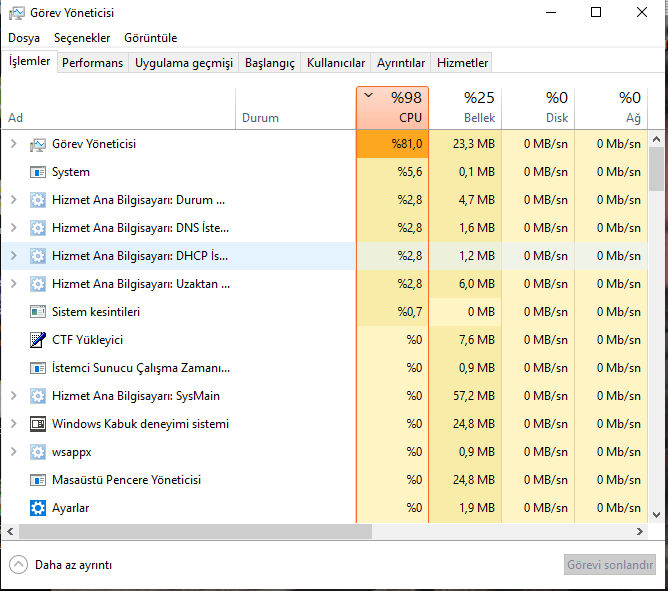Maximize the Görev Yöneticisi window

(x=596, y=12)
